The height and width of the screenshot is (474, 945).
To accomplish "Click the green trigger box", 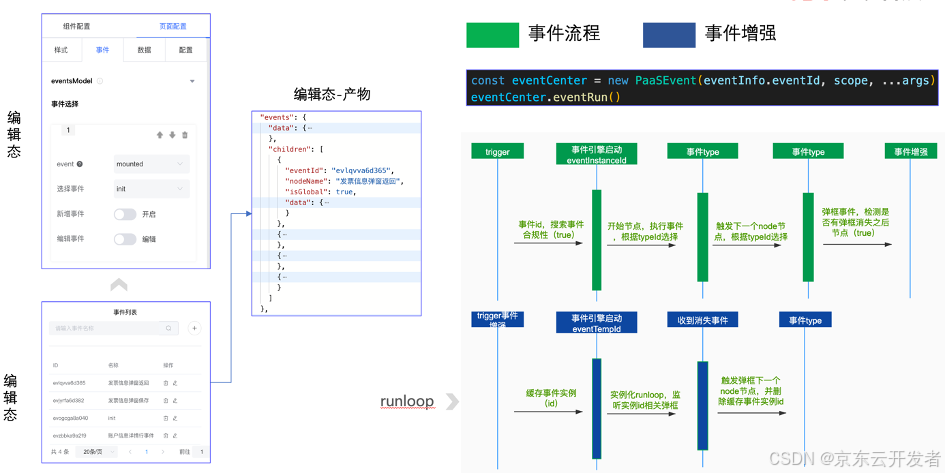I will (497, 152).
